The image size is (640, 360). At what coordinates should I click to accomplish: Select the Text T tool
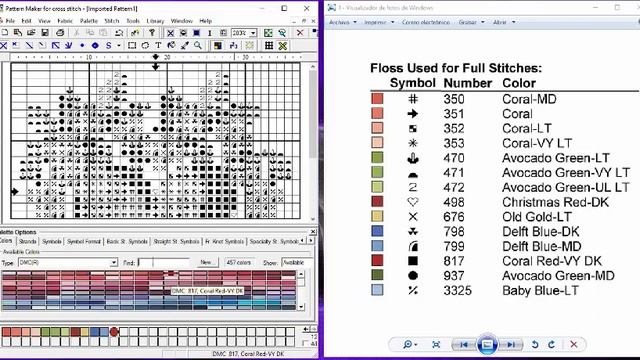tap(158, 46)
